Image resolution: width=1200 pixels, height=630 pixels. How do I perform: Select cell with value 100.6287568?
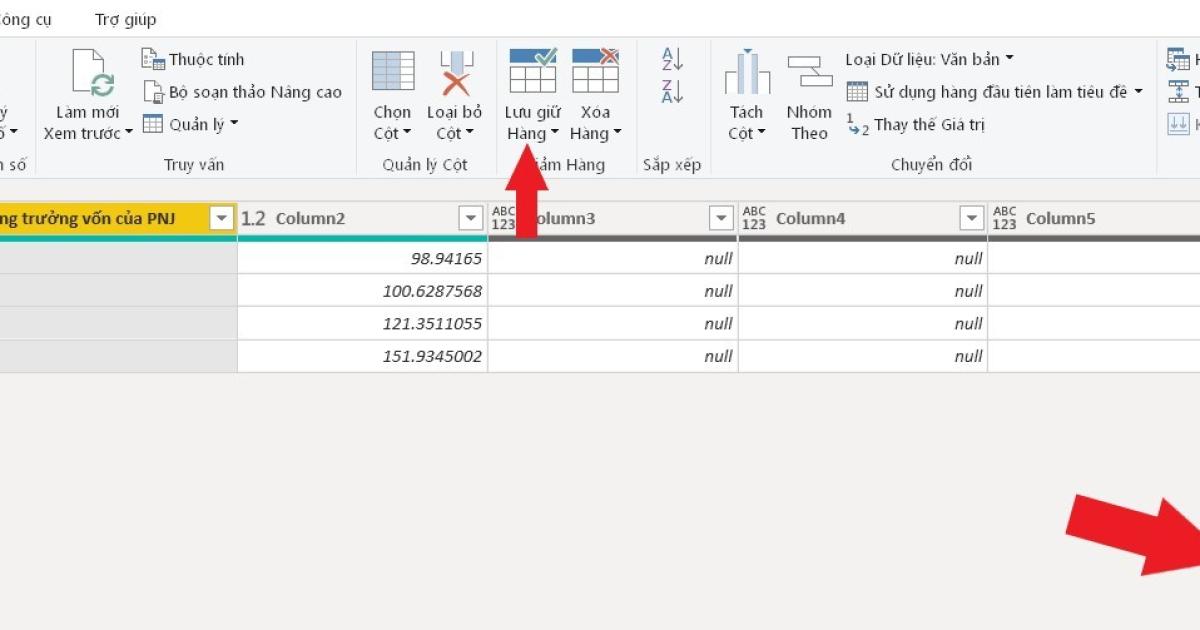click(x=363, y=291)
